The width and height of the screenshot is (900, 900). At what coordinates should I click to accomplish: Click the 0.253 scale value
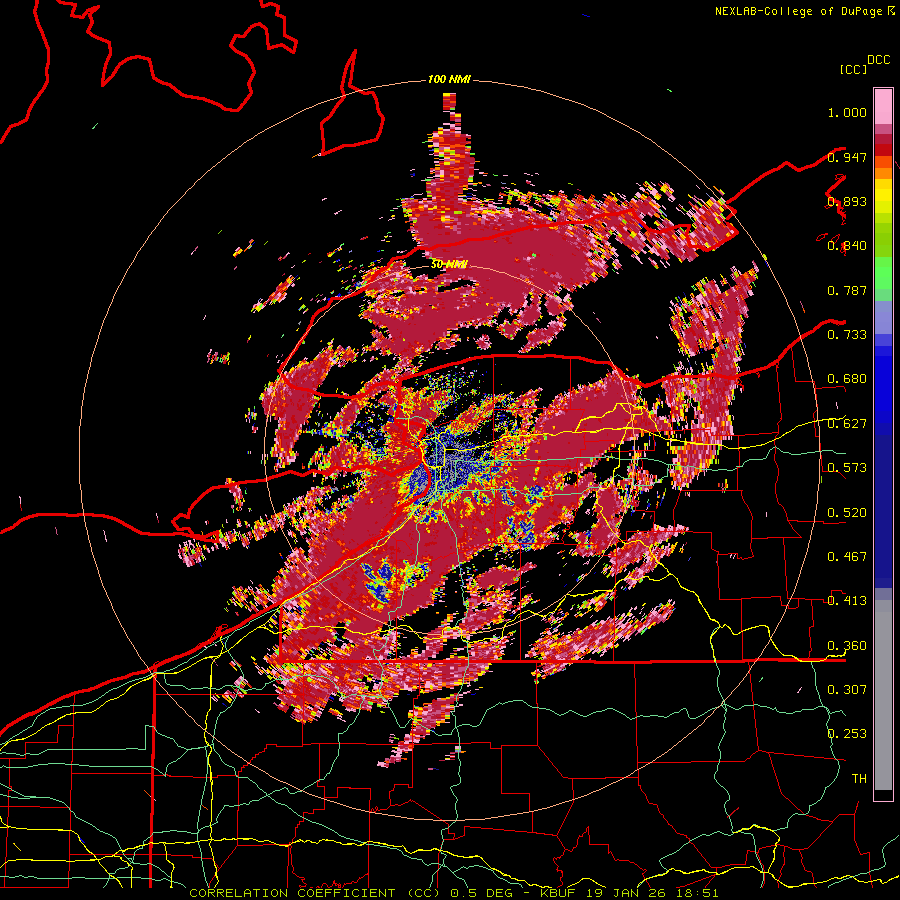click(x=847, y=734)
